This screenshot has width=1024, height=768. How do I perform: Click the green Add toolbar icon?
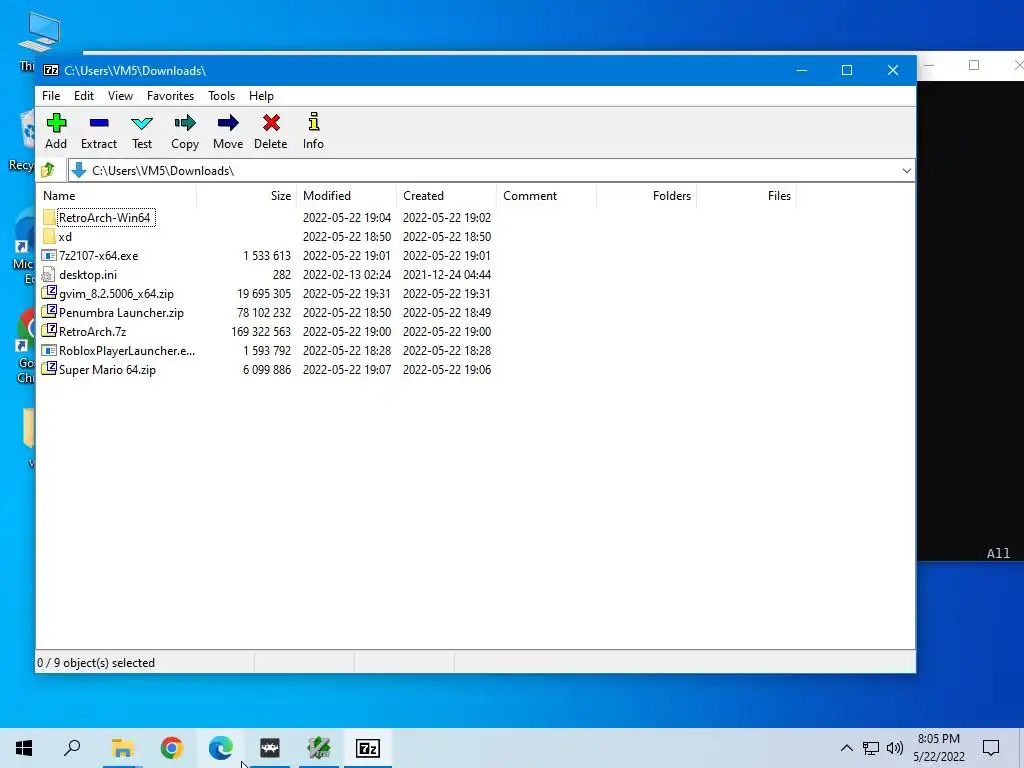(56, 122)
